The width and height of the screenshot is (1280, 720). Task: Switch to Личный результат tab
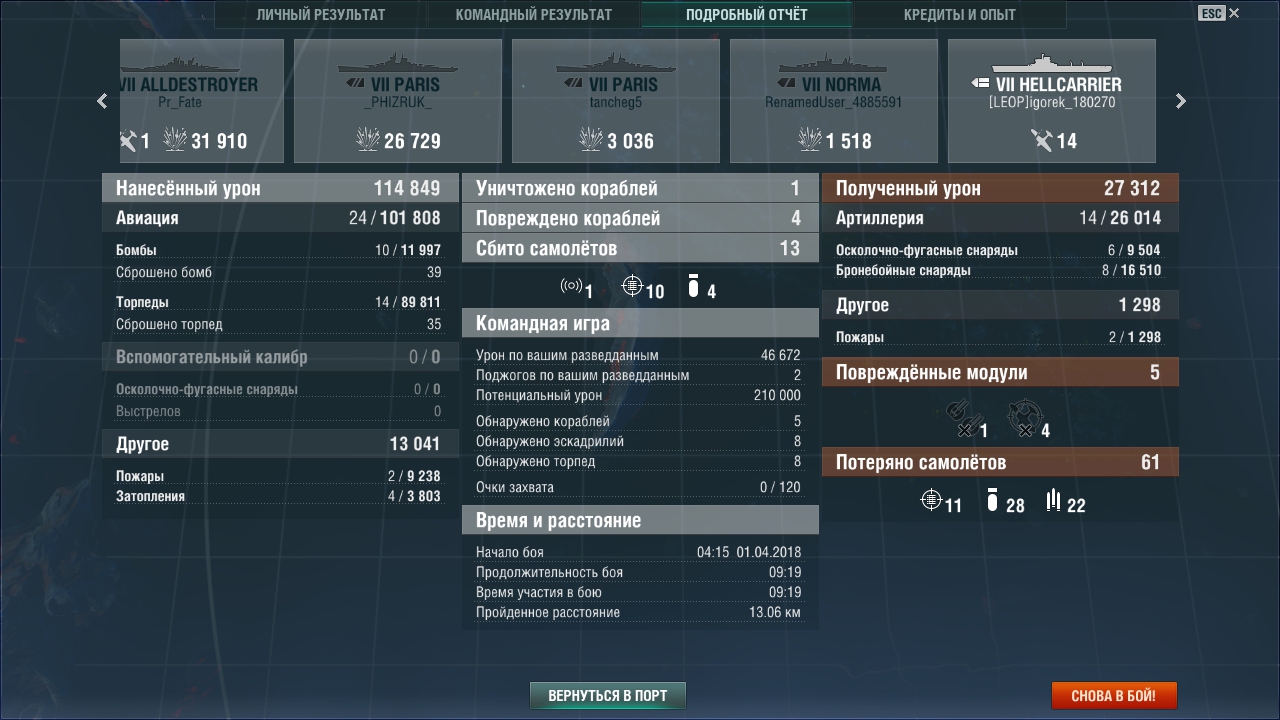pyautogui.click(x=320, y=15)
